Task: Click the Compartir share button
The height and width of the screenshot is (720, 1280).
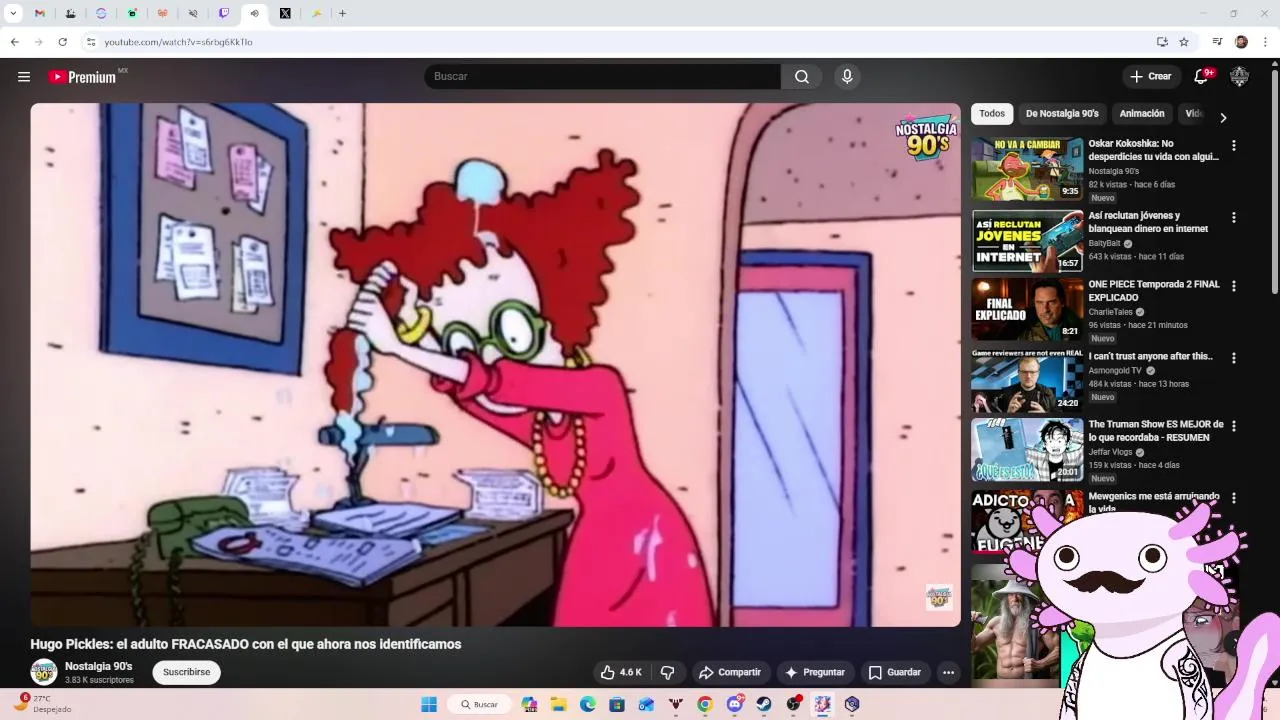Action: click(730, 672)
